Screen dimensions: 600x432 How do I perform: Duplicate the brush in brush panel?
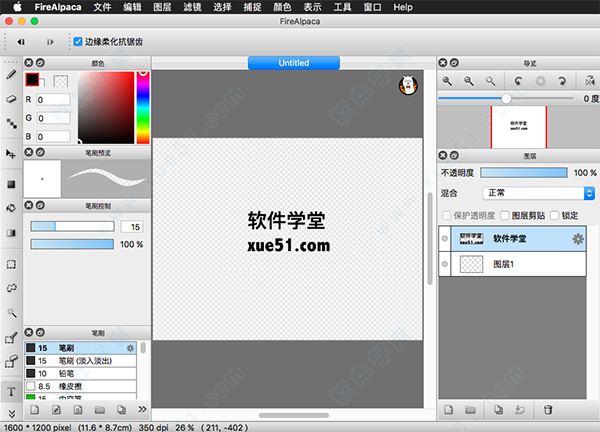coord(121,410)
